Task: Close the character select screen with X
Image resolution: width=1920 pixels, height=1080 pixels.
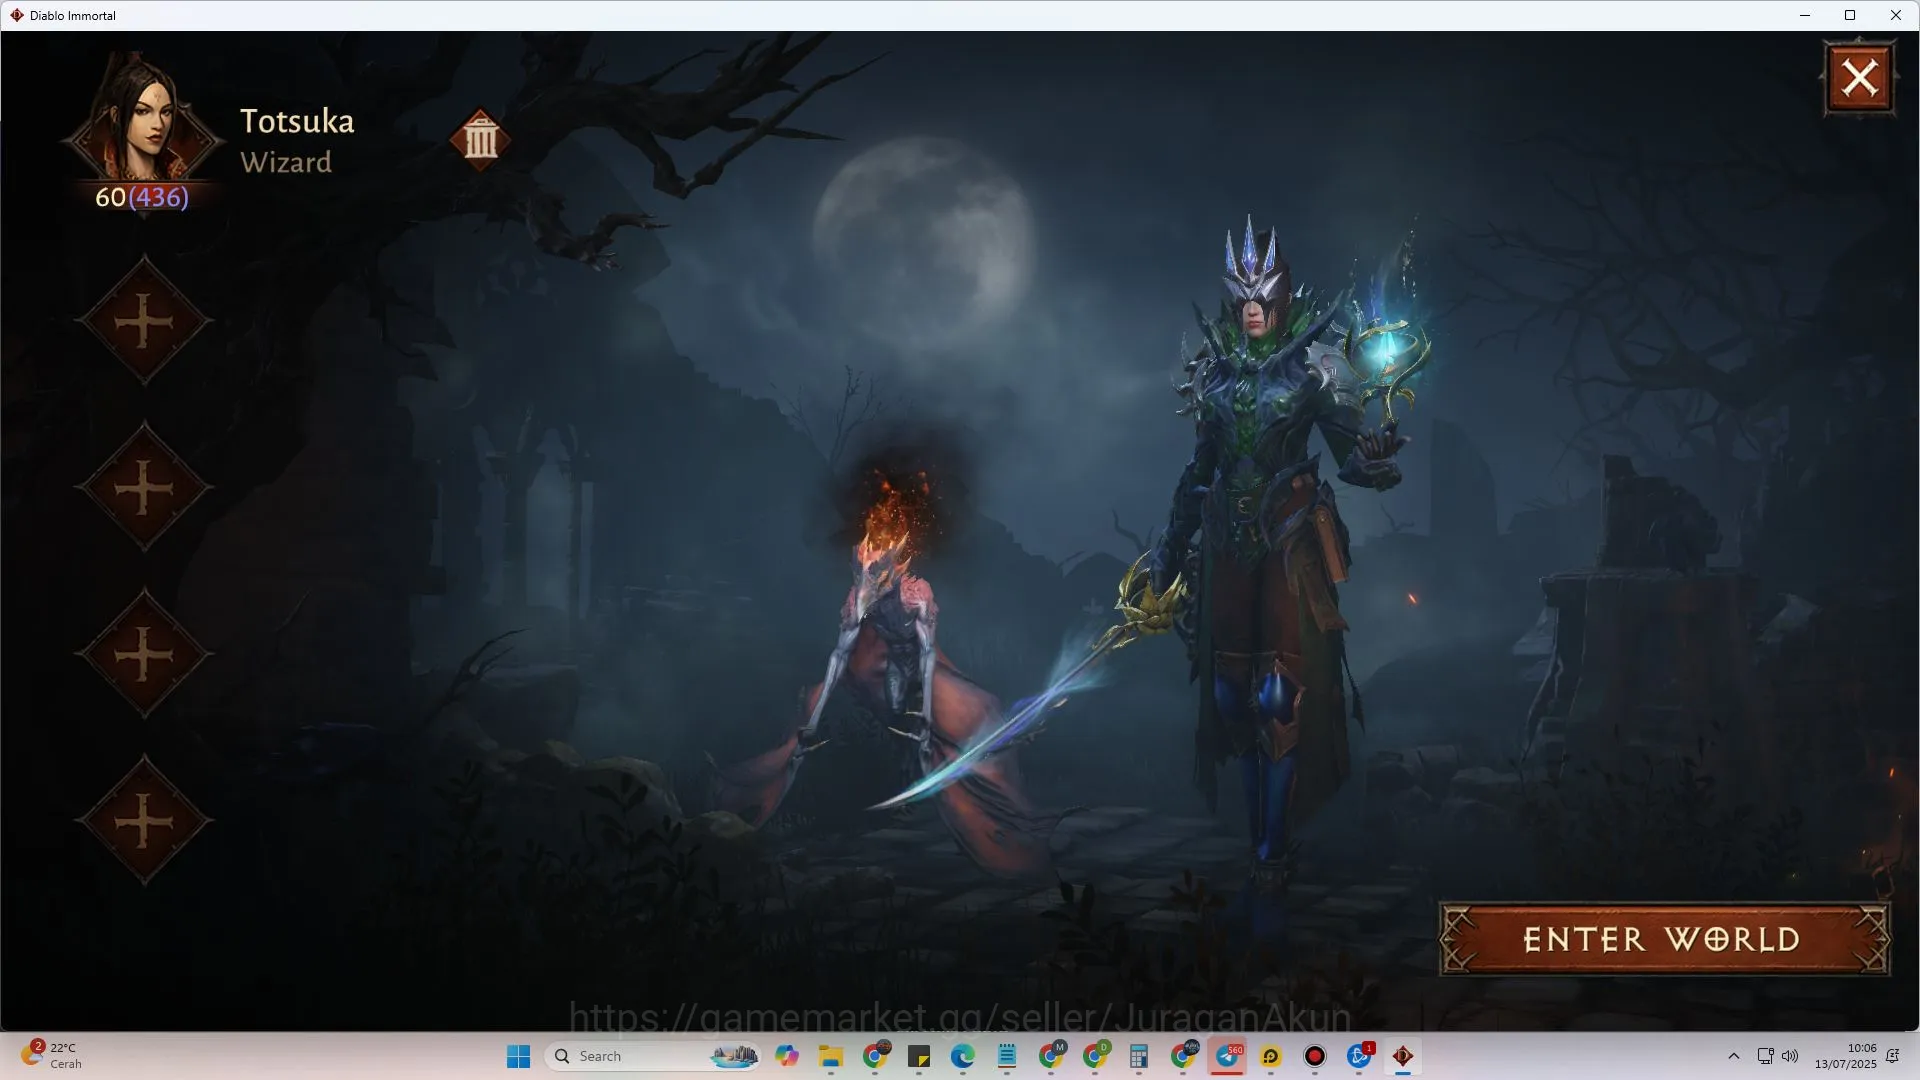Action: click(1859, 78)
